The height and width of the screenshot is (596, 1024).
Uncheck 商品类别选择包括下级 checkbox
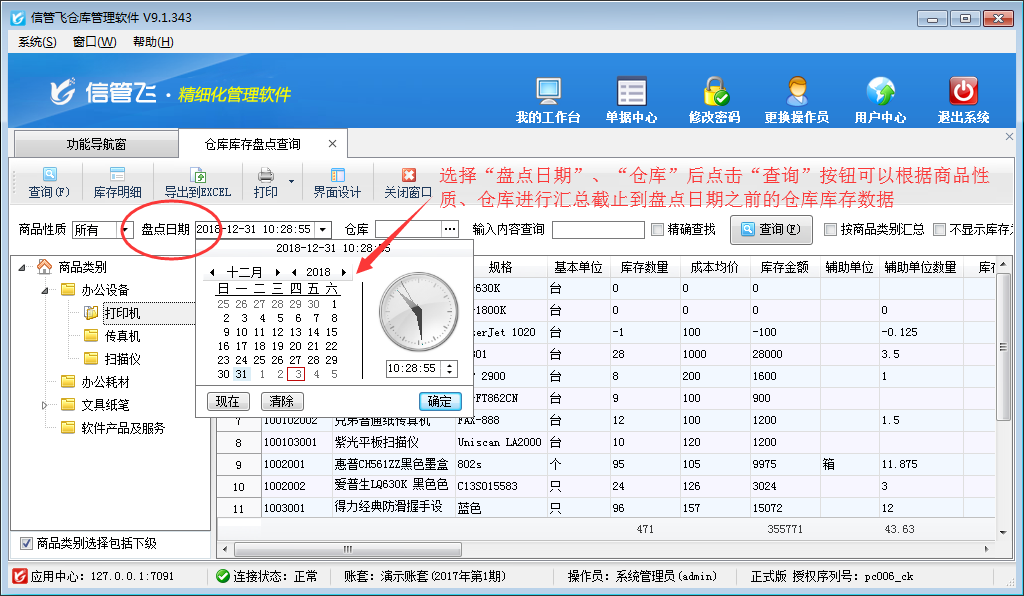click(x=26, y=544)
